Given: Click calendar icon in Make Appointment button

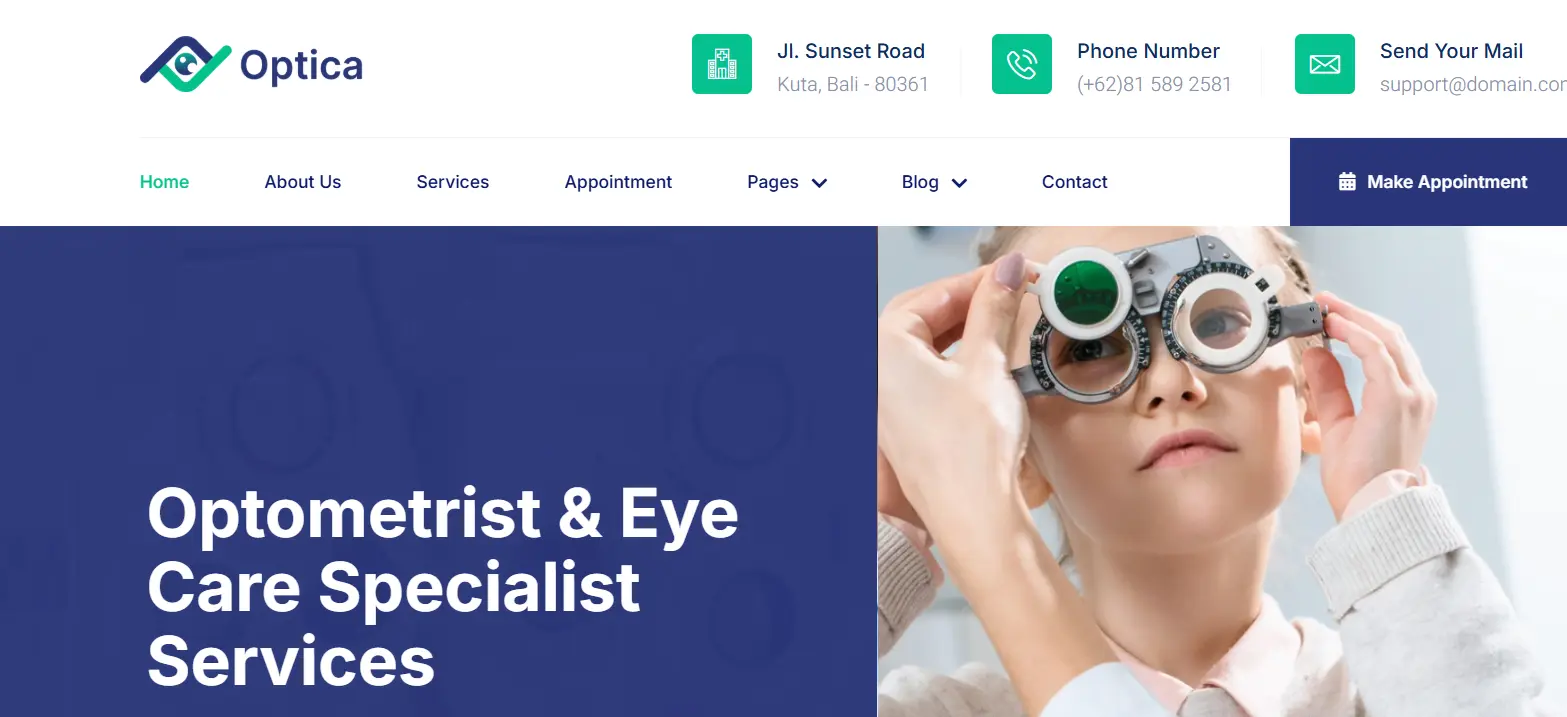Looking at the screenshot, I should click(1347, 182).
